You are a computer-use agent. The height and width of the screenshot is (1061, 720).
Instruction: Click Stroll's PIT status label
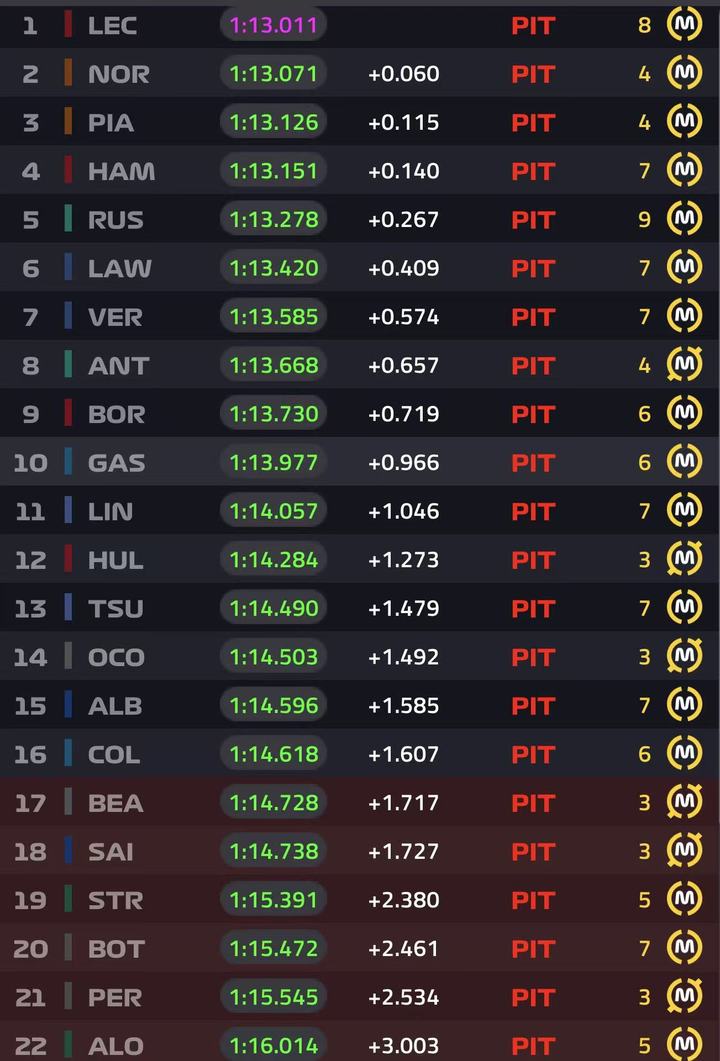533,900
